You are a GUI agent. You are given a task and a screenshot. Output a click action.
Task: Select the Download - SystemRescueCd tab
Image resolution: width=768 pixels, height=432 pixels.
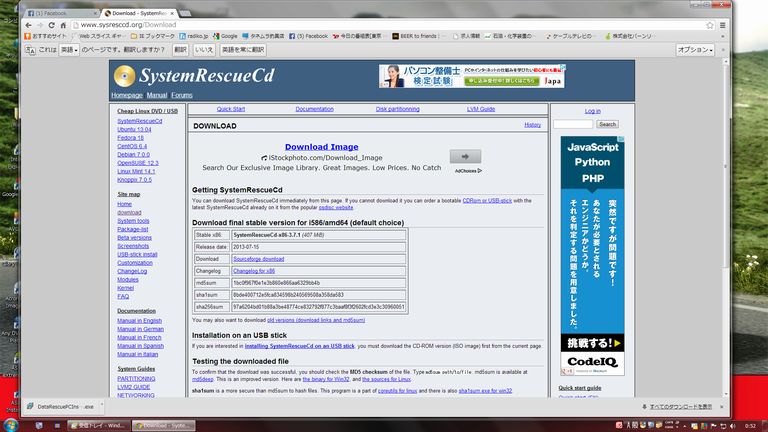coord(140,13)
